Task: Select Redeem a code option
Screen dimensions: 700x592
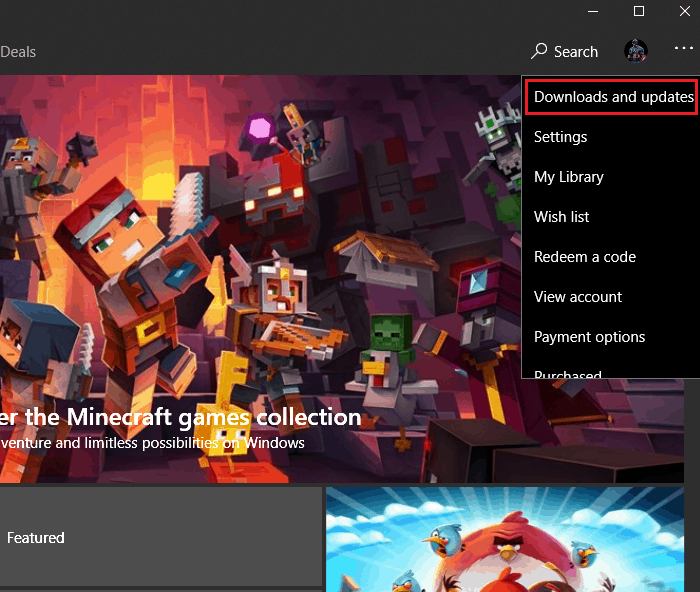Action: [611, 257]
